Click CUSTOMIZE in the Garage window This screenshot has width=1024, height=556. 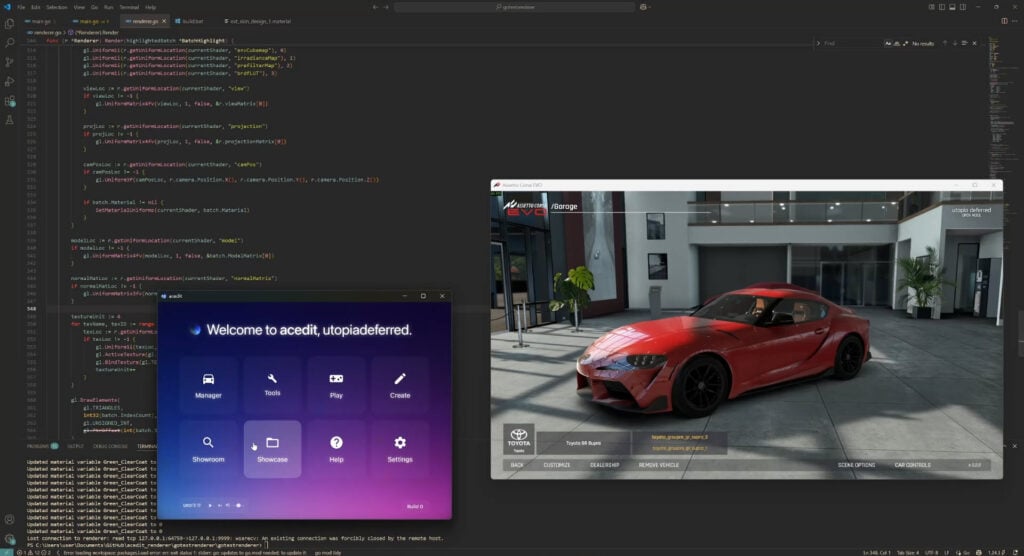coord(556,465)
